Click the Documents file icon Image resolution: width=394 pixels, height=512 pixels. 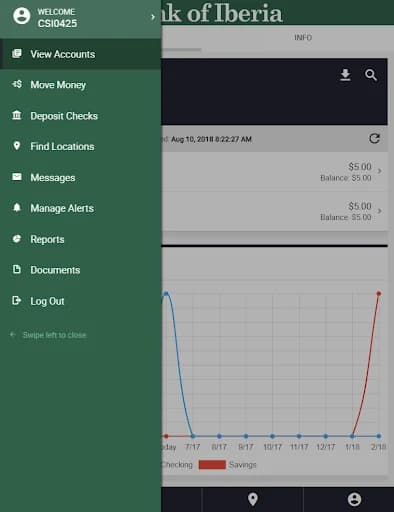pos(17,269)
